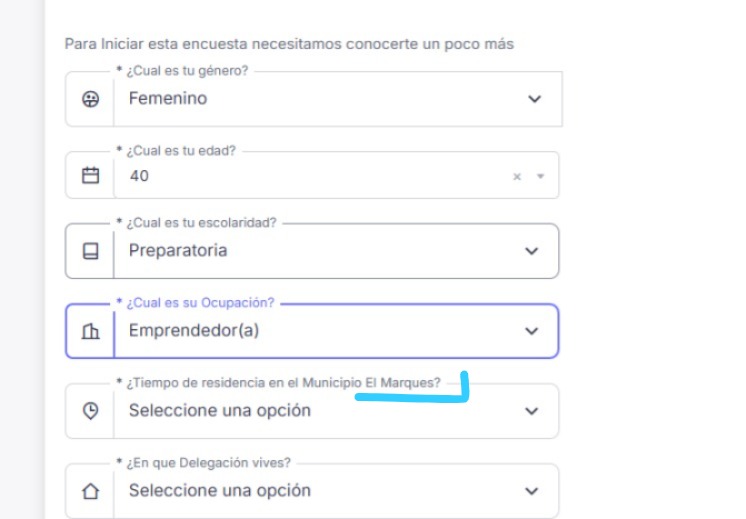Click the book icon for escolaridad
Image resolution: width=746 pixels, height=519 pixels.
(90, 251)
